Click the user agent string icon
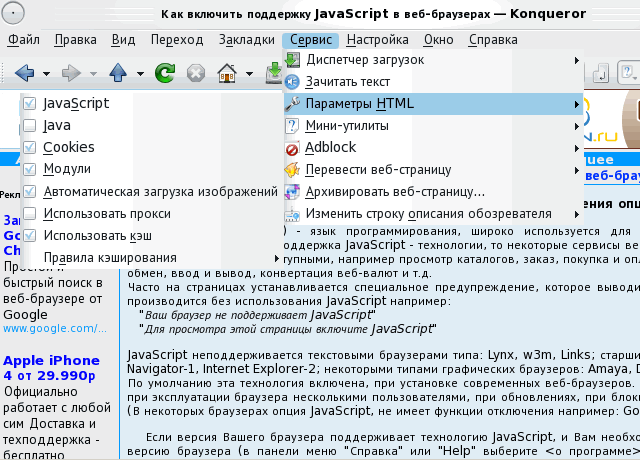Screen dimensions: 640x460 292,214
